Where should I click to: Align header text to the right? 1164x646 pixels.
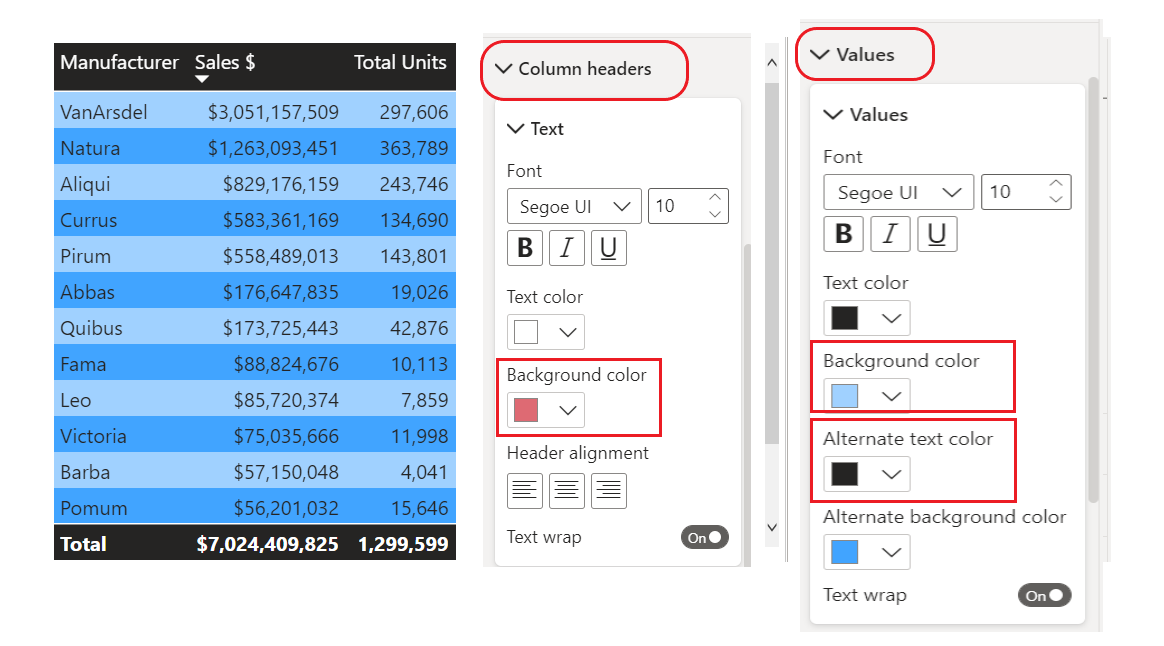(609, 491)
